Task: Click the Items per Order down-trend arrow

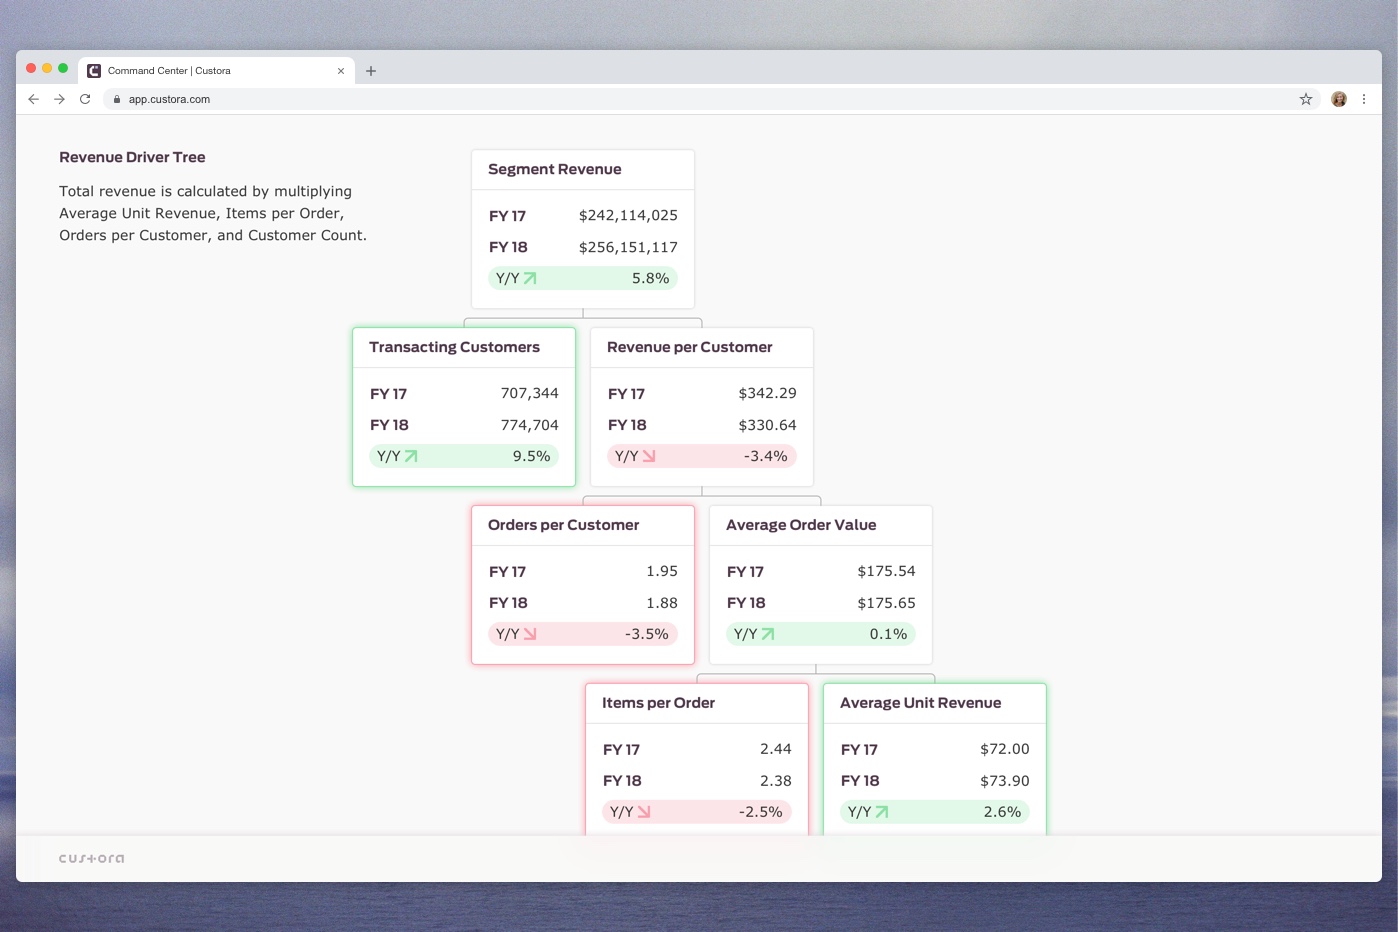Action: point(644,812)
